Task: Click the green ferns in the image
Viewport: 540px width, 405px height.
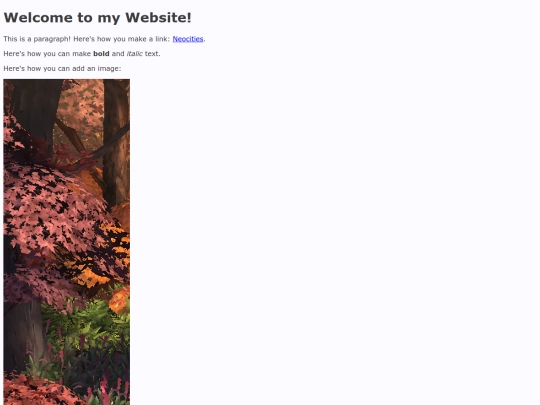Action: [83, 324]
